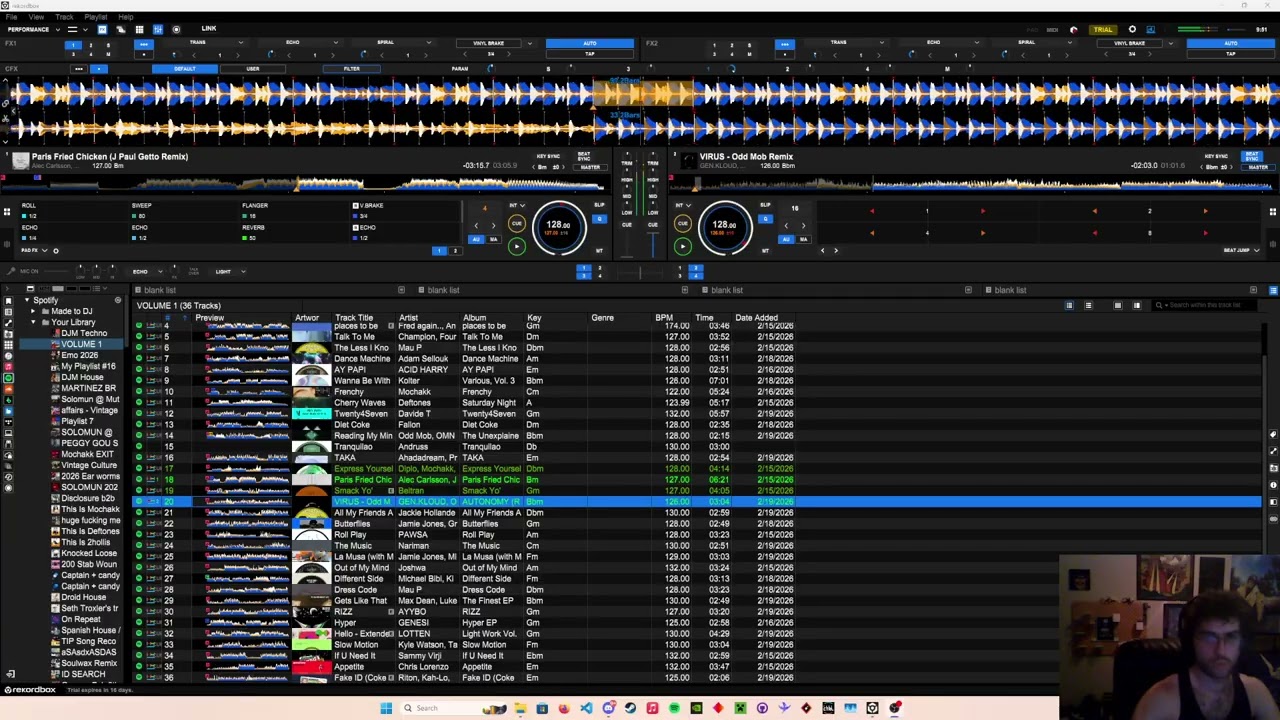Click deck 1 track artwork thumbnail
1280x720 pixels.
click(x=20, y=161)
